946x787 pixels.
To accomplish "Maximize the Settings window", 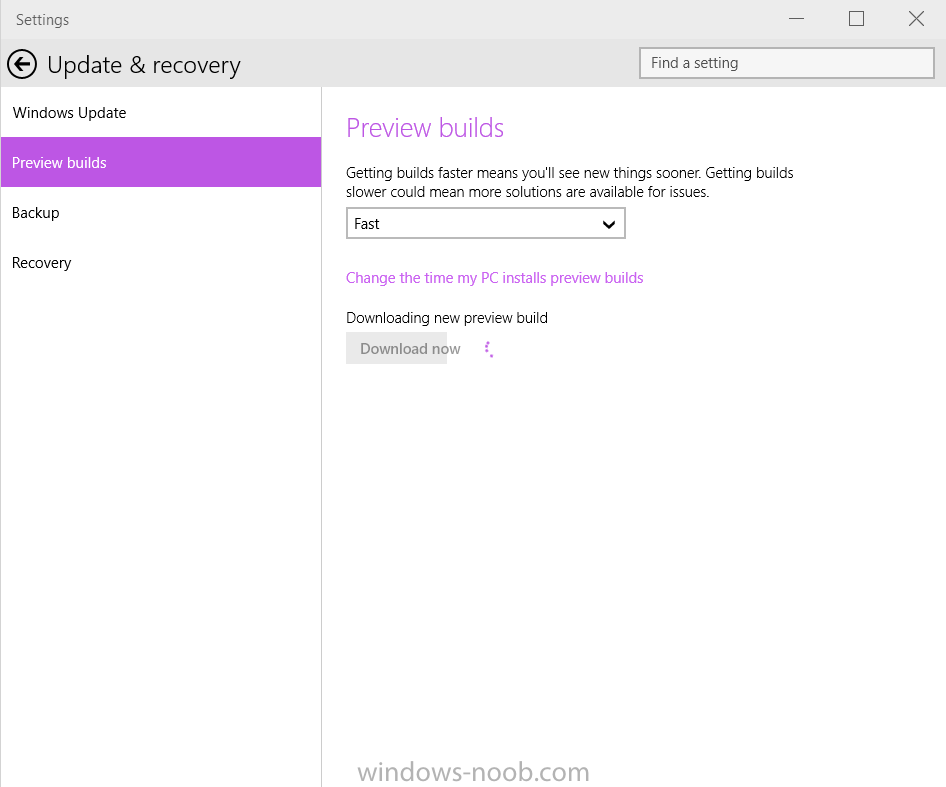I will (856, 19).
